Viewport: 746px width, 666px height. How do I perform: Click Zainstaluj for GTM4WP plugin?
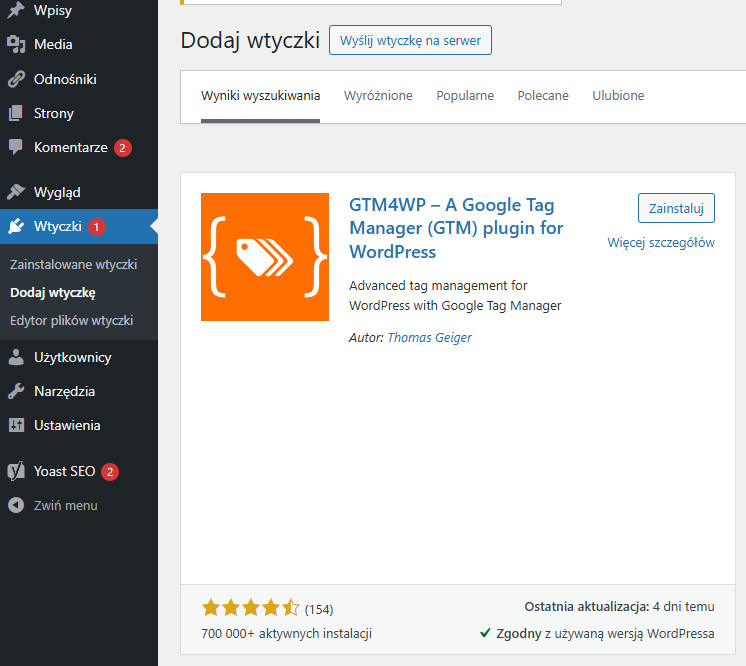click(x=676, y=208)
